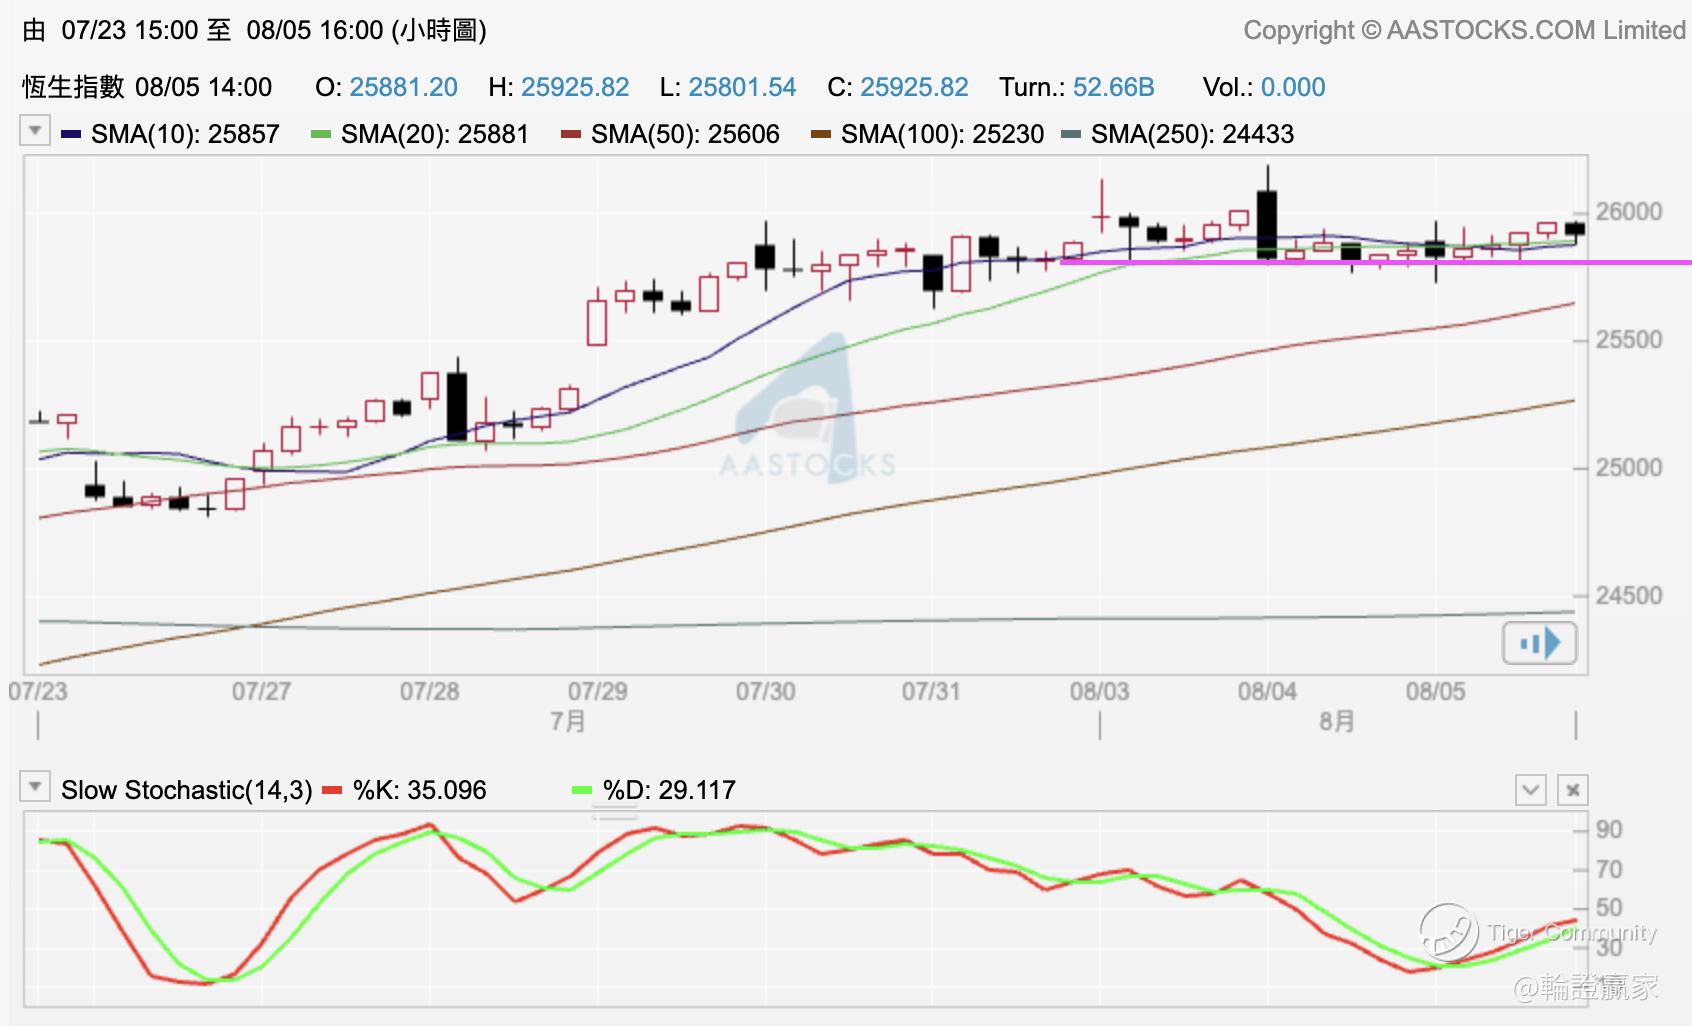Image resolution: width=1692 pixels, height=1026 pixels.
Task: Click the 07/29 date axis label
Action: [597, 691]
